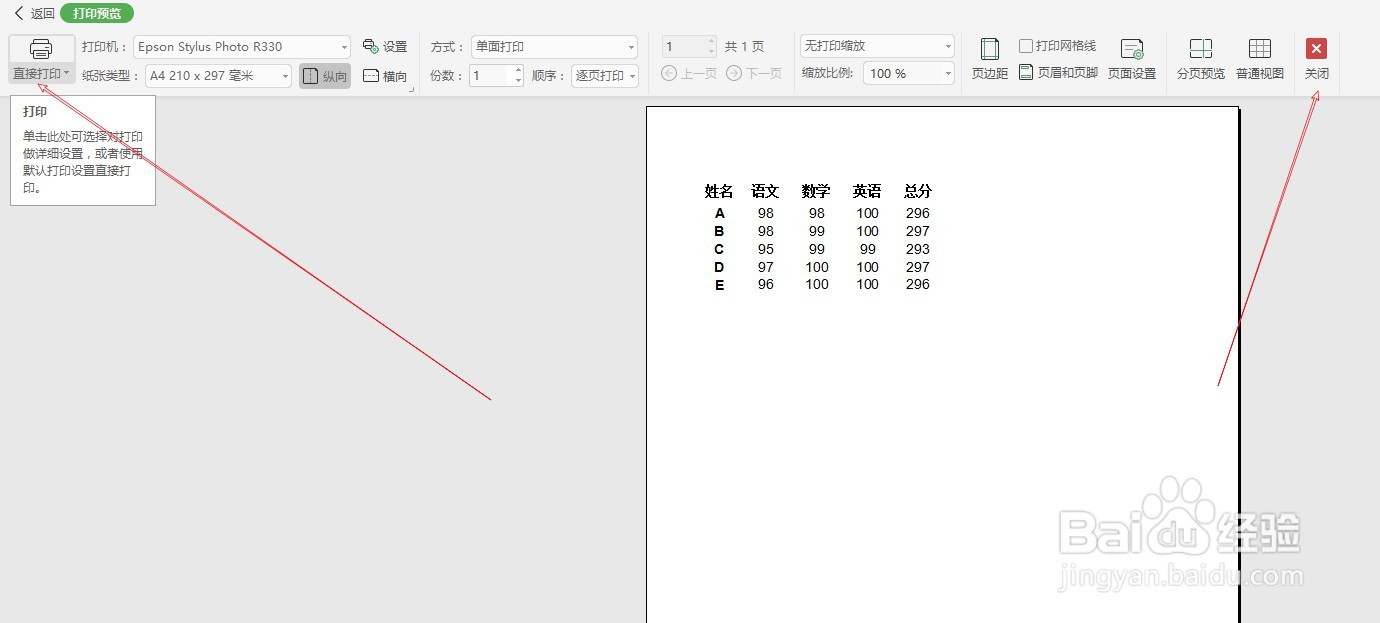Click the name E in preview table
This screenshot has height=623, width=1380.
coord(719,284)
